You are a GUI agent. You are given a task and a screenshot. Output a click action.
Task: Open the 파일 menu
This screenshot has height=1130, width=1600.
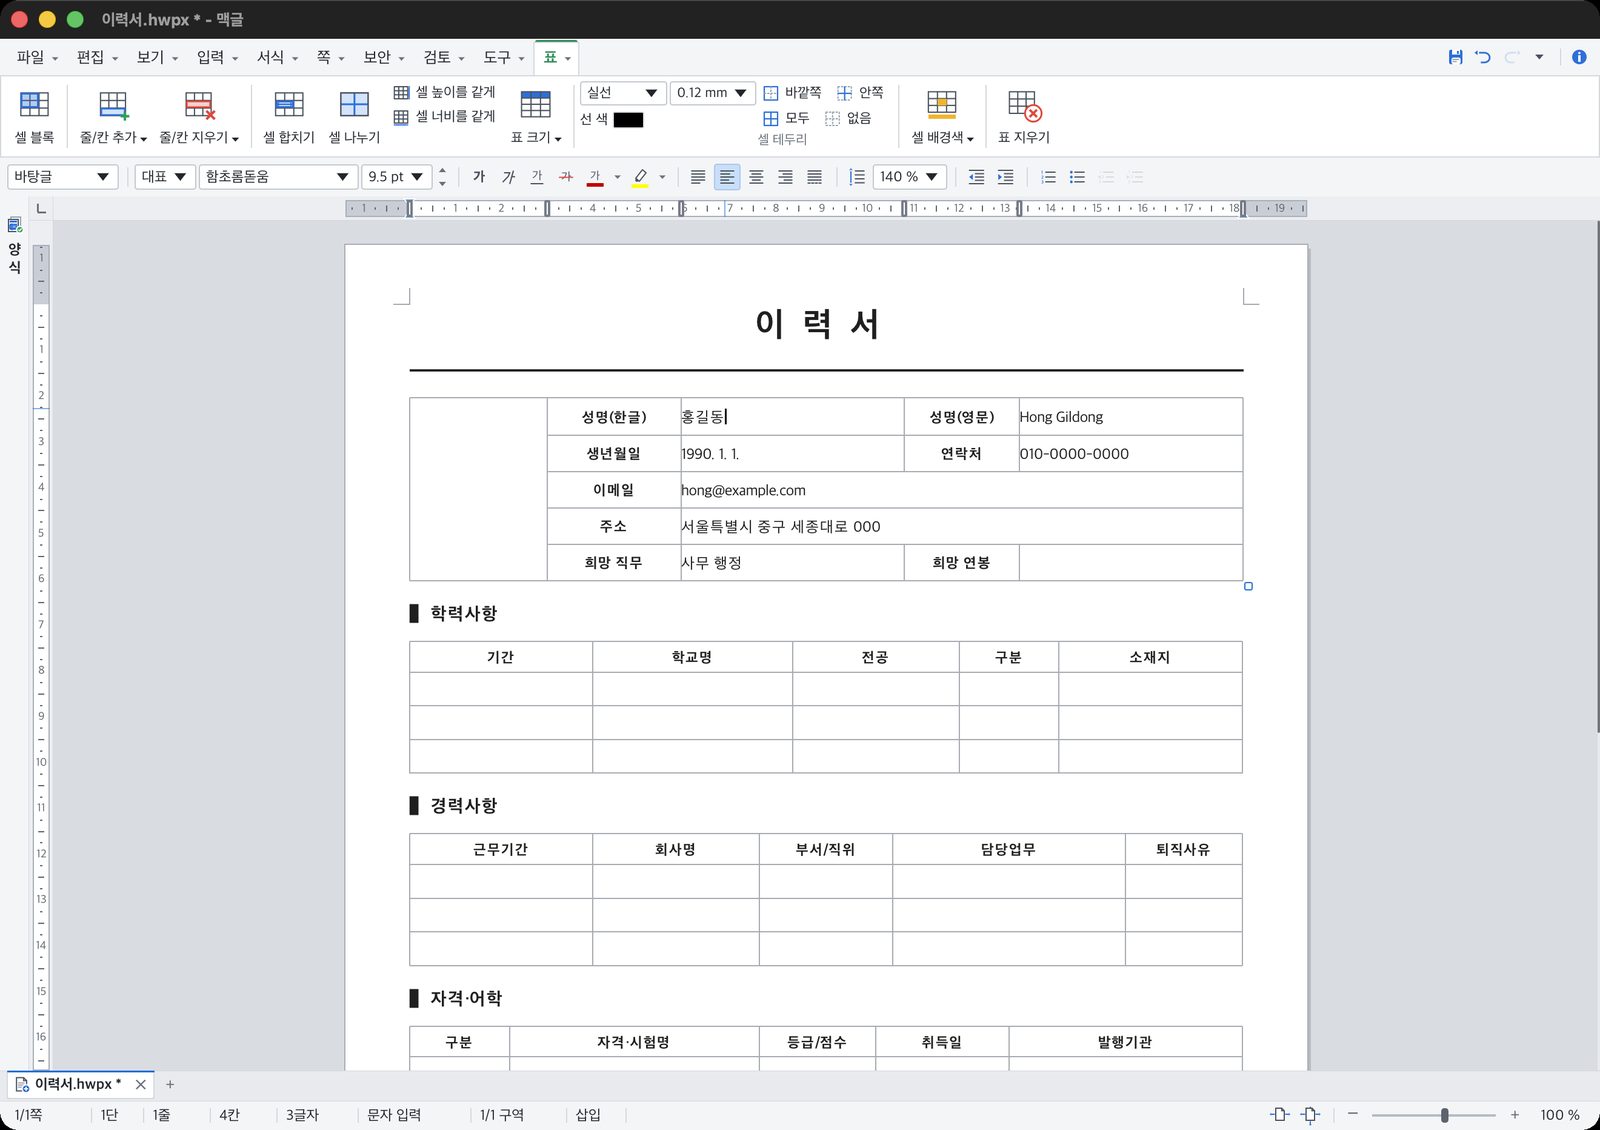[x=37, y=57]
